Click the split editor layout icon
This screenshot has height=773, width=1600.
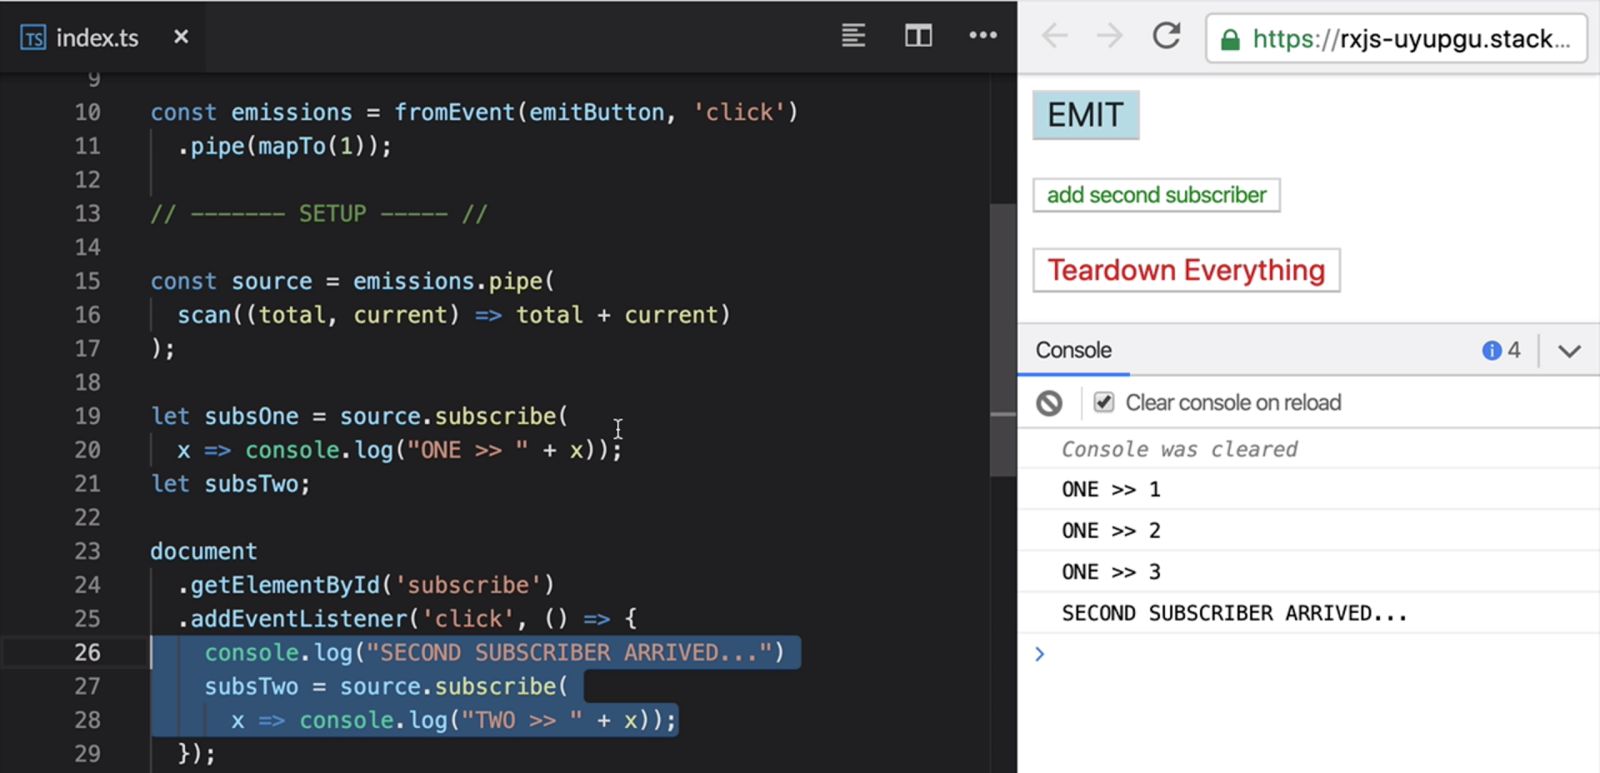[918, 36]
